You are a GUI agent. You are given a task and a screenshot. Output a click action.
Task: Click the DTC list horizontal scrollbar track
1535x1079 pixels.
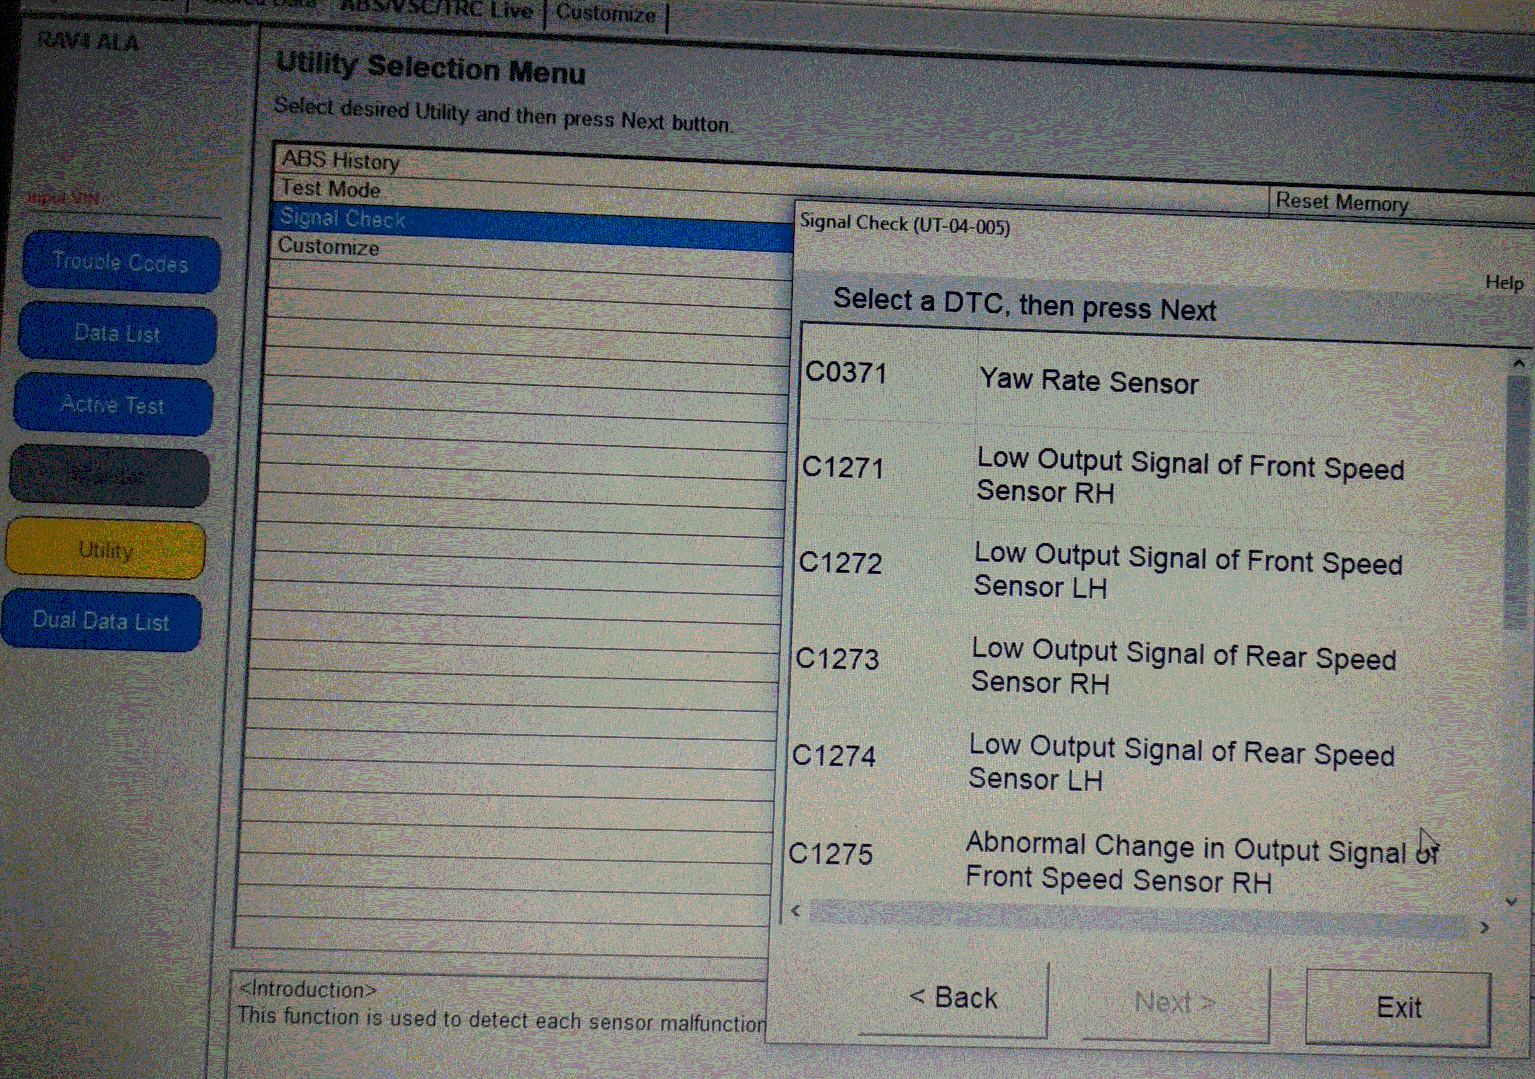click(x=1140, y=918)
